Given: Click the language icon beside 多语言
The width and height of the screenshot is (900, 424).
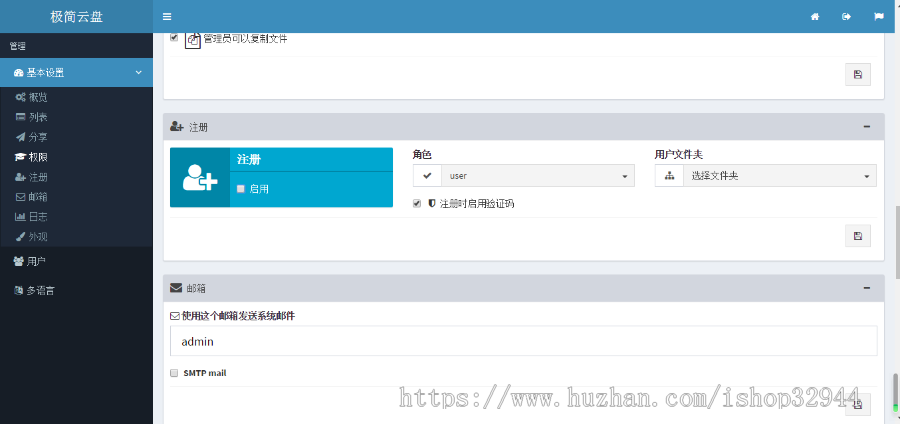Looking at the screenshot, I should point(18,290).
